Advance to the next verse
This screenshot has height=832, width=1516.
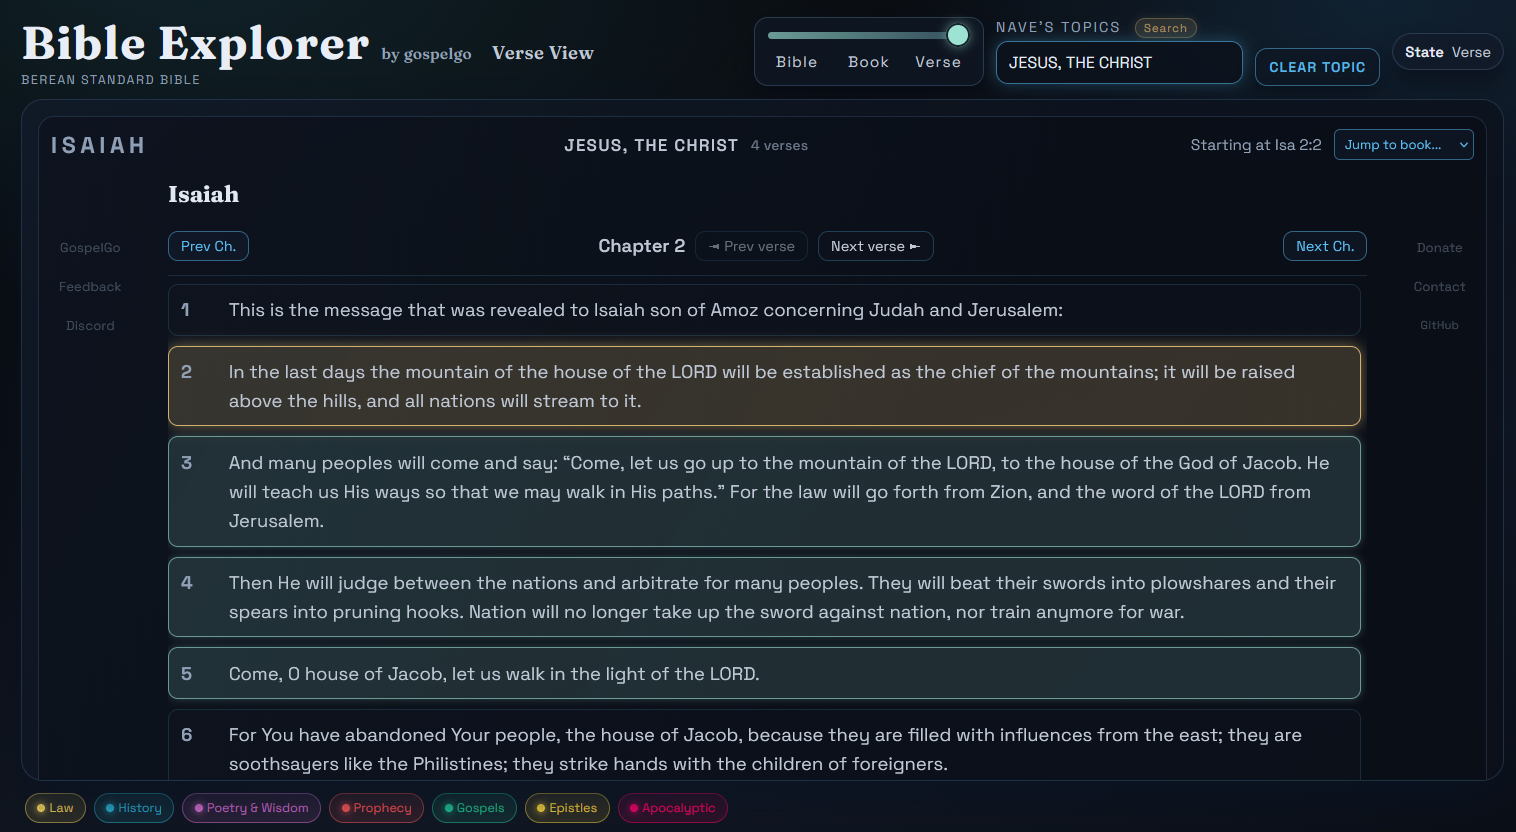875,246
